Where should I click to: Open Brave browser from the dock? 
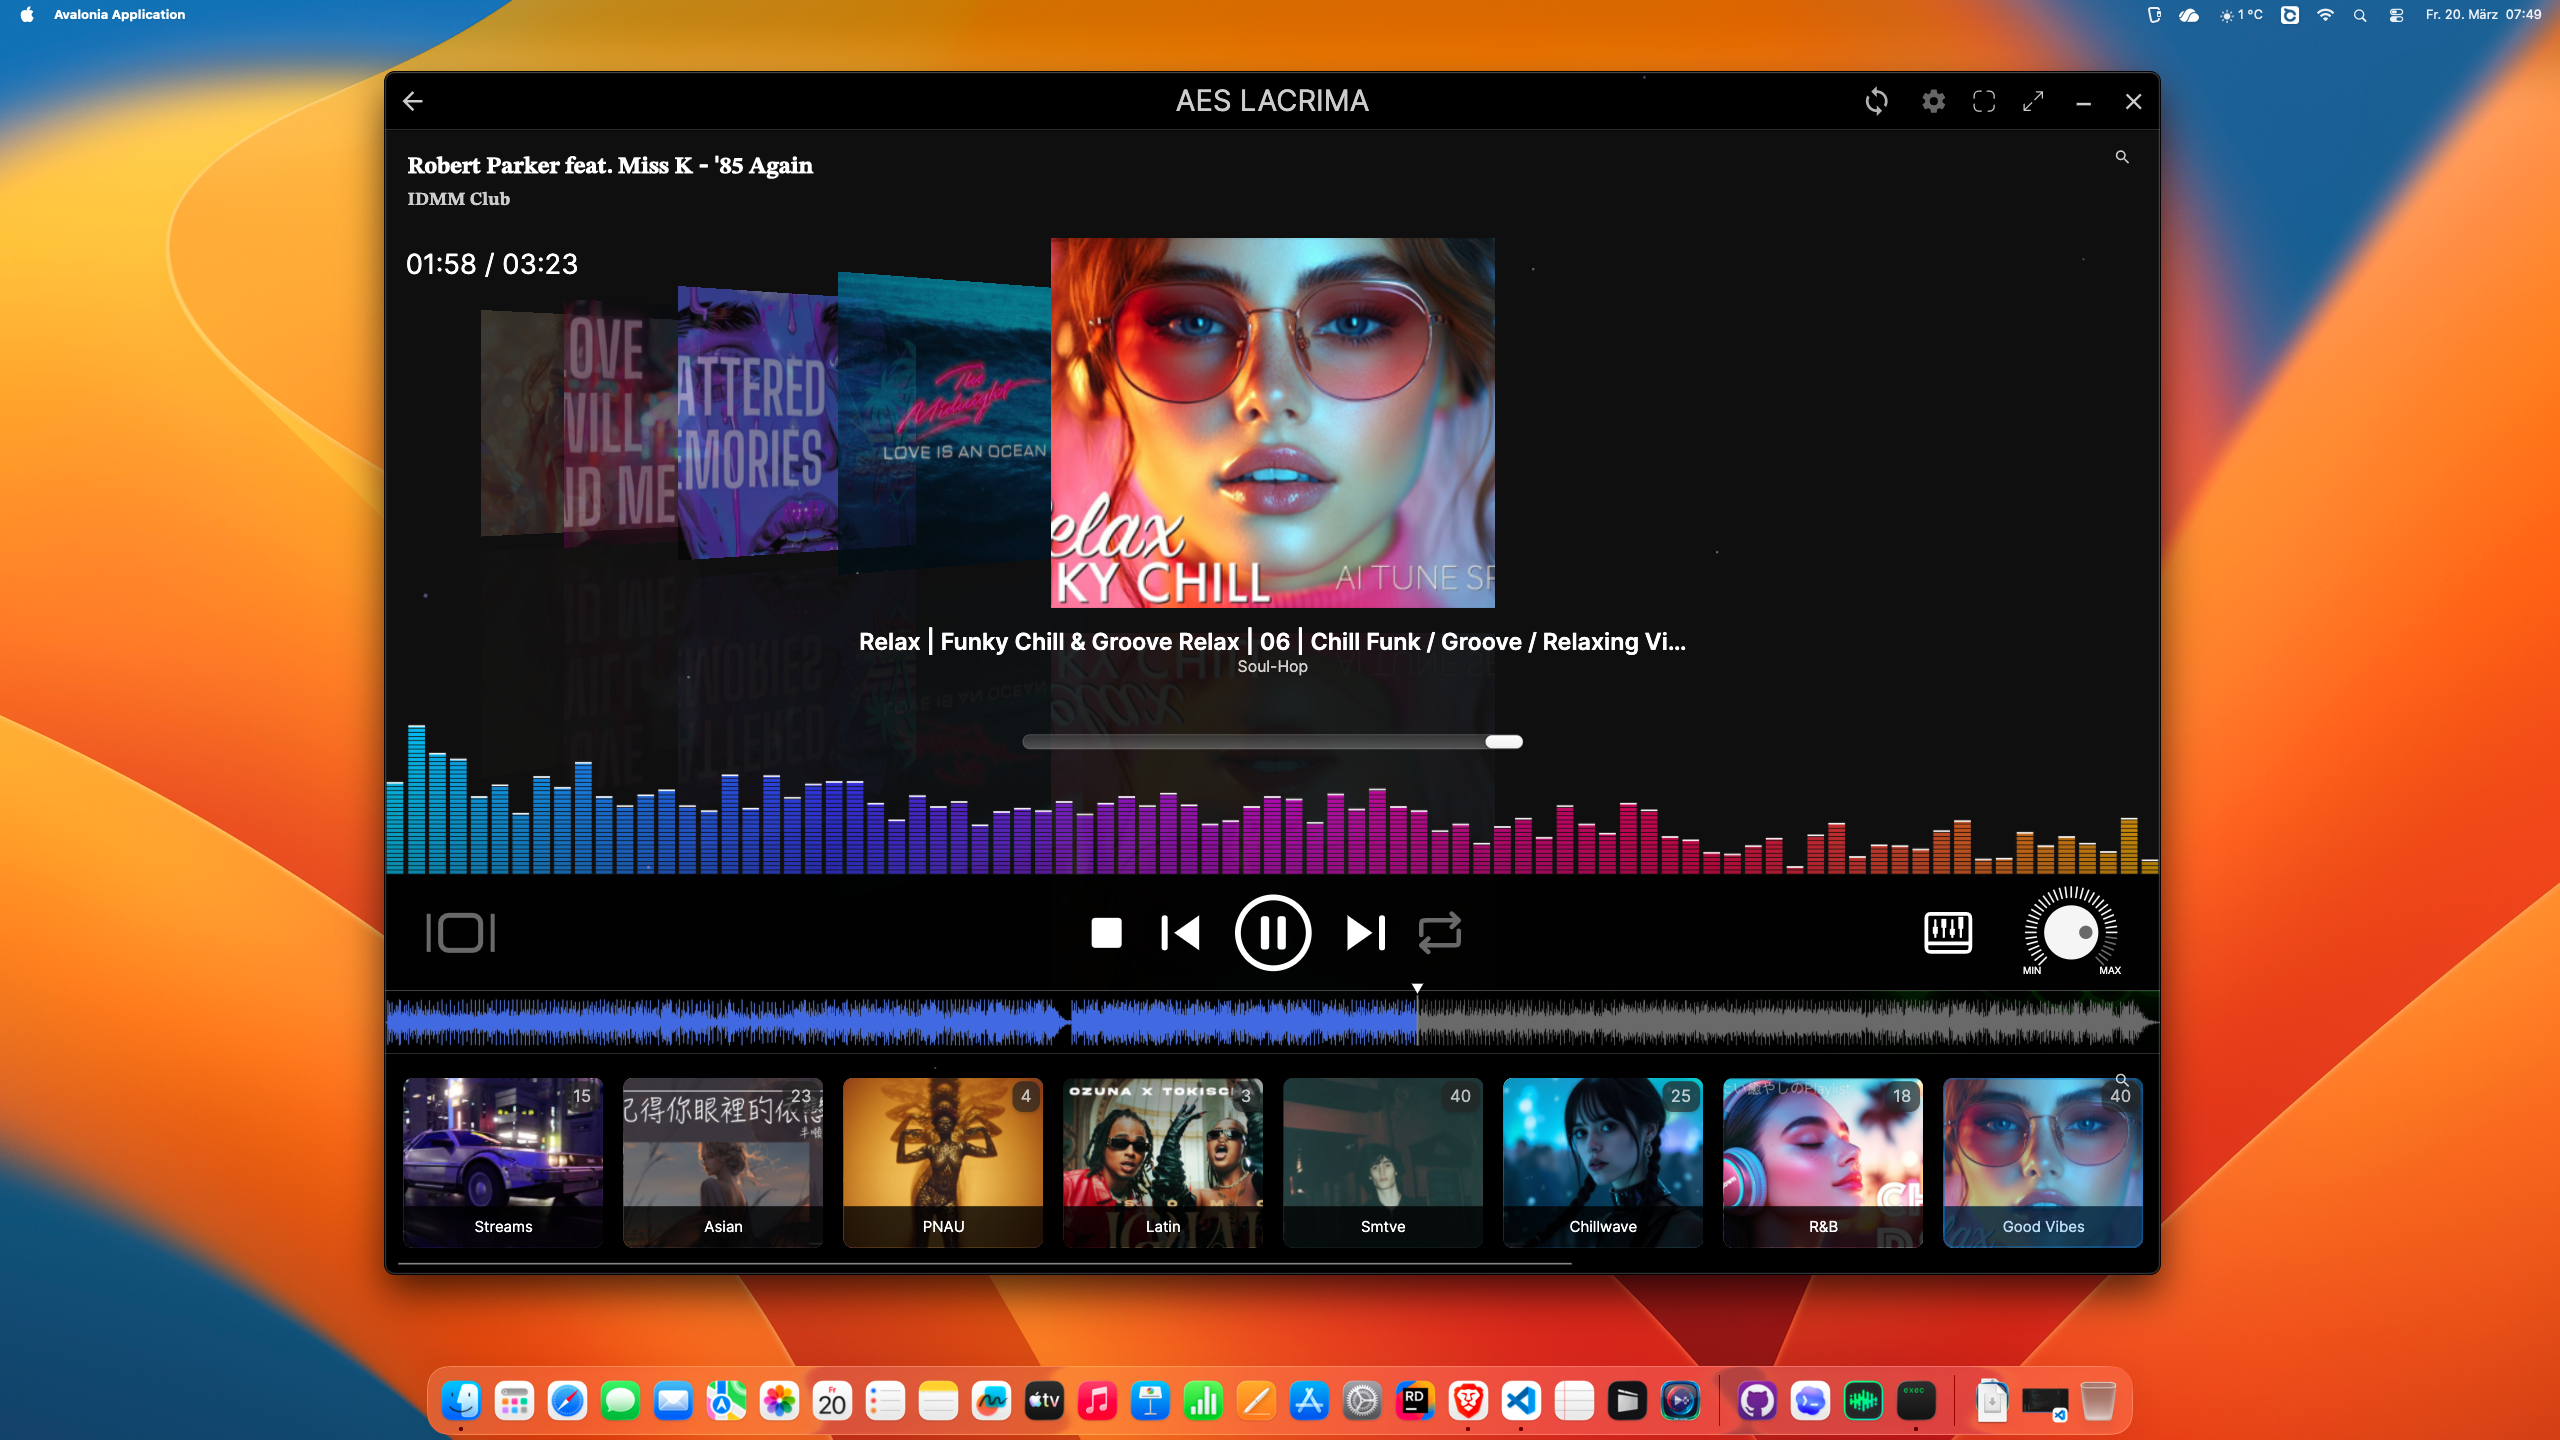[1468, 1401]
